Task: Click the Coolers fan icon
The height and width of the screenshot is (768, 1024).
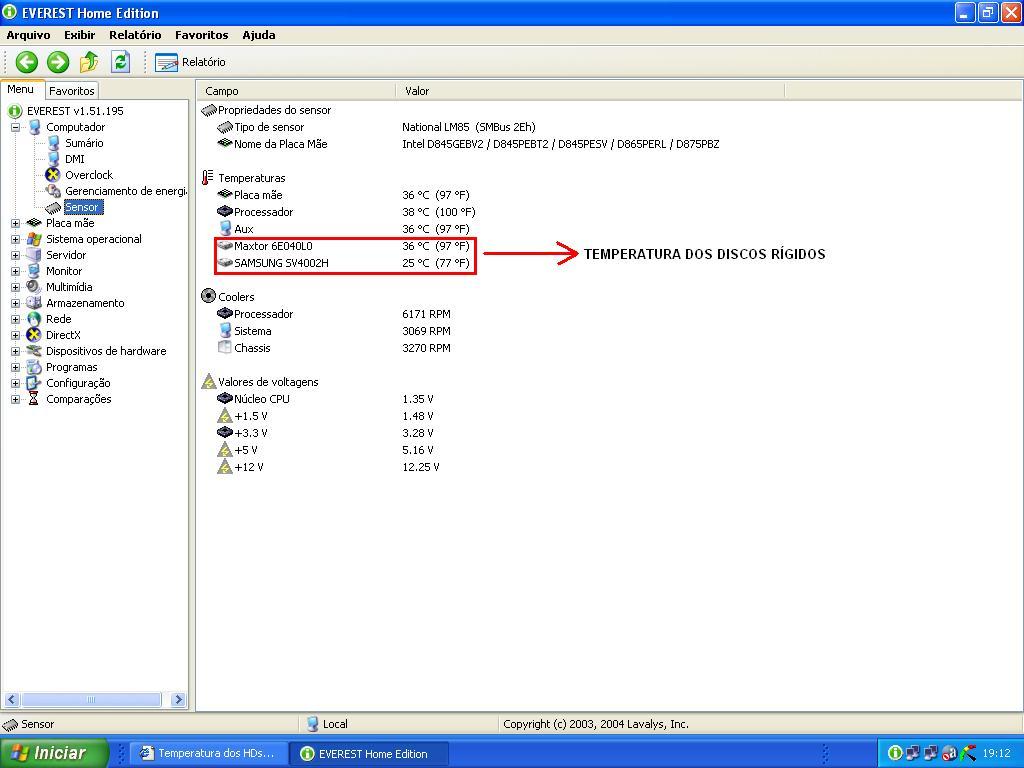Action: tap(208, 296)
